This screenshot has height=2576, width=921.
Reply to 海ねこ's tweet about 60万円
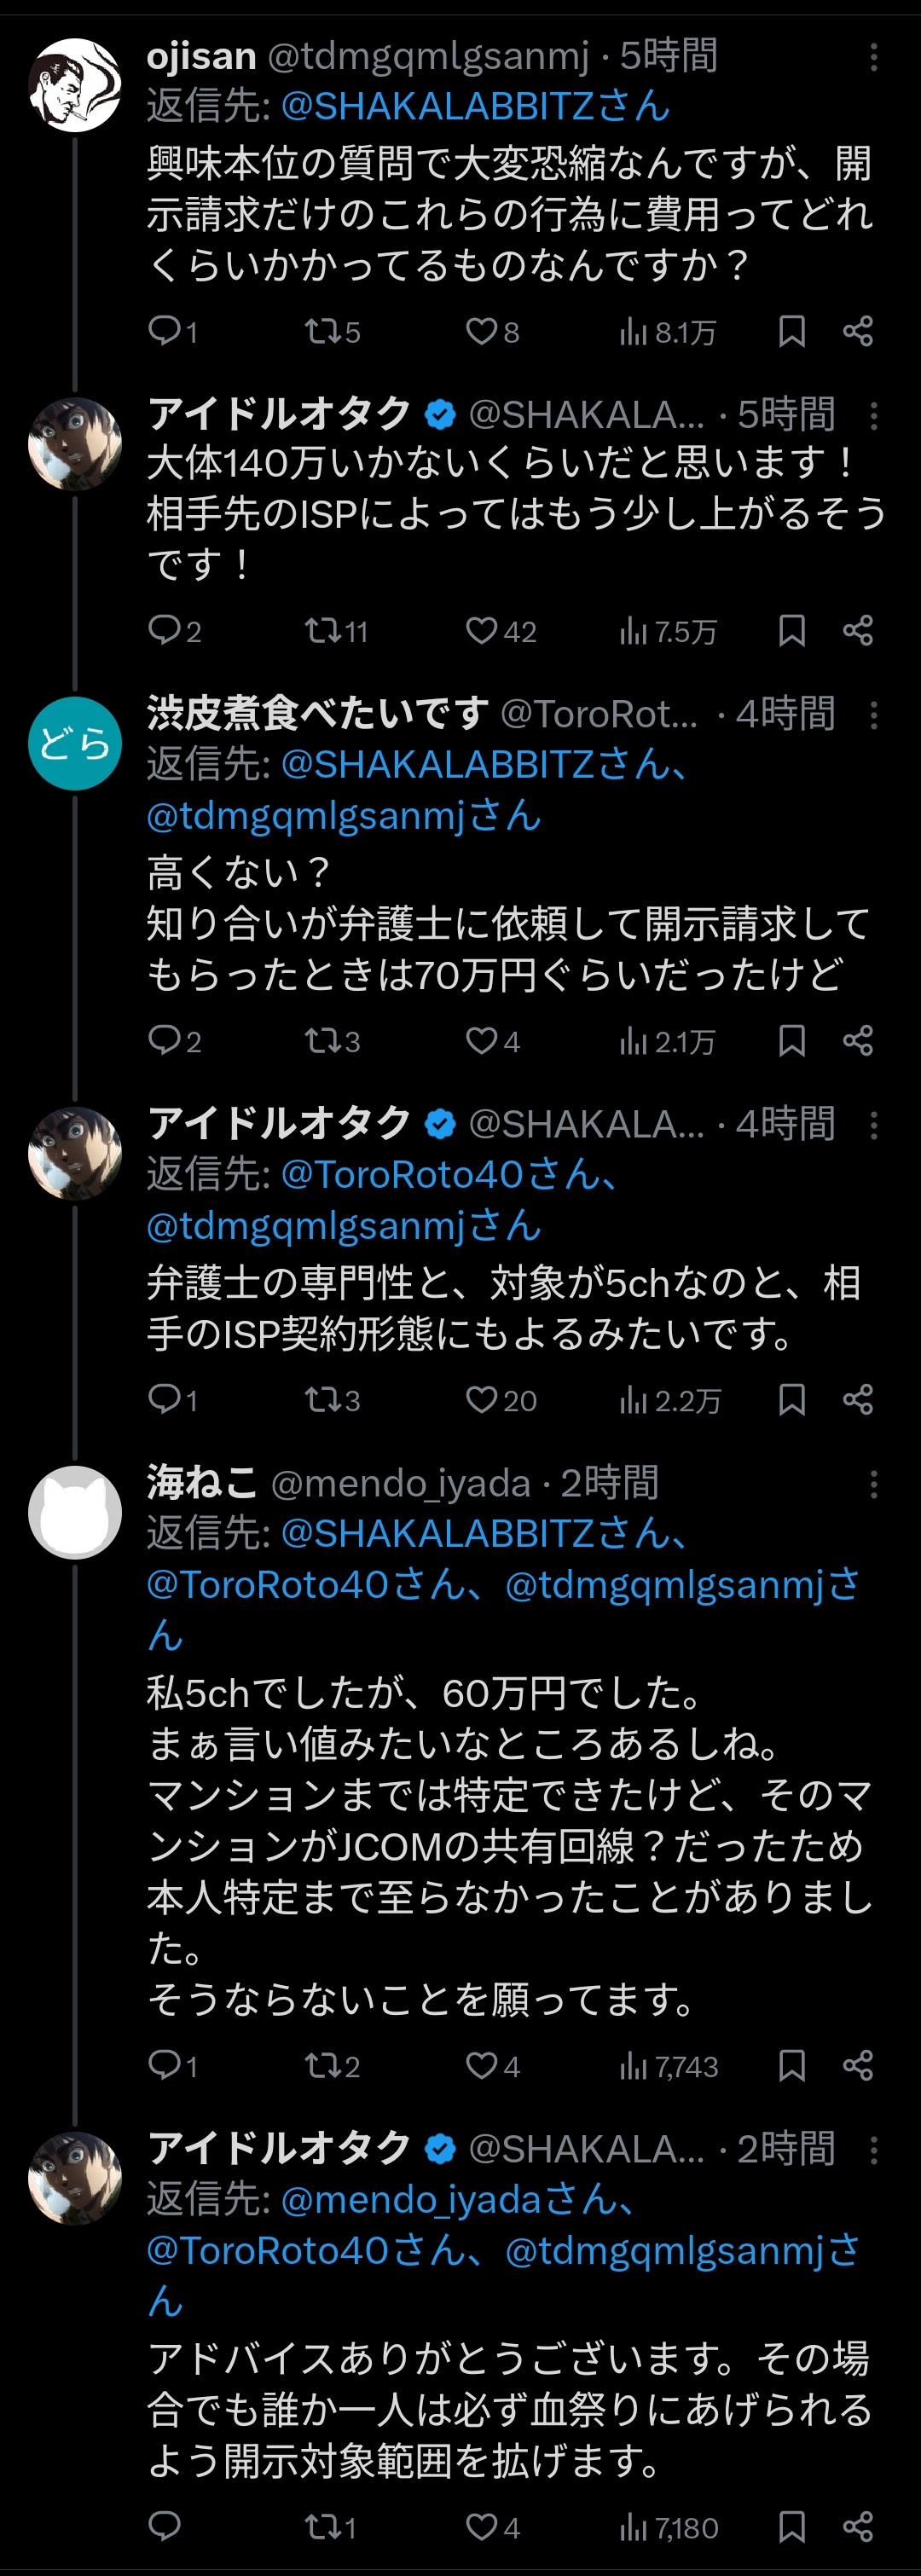point(164,2064)
